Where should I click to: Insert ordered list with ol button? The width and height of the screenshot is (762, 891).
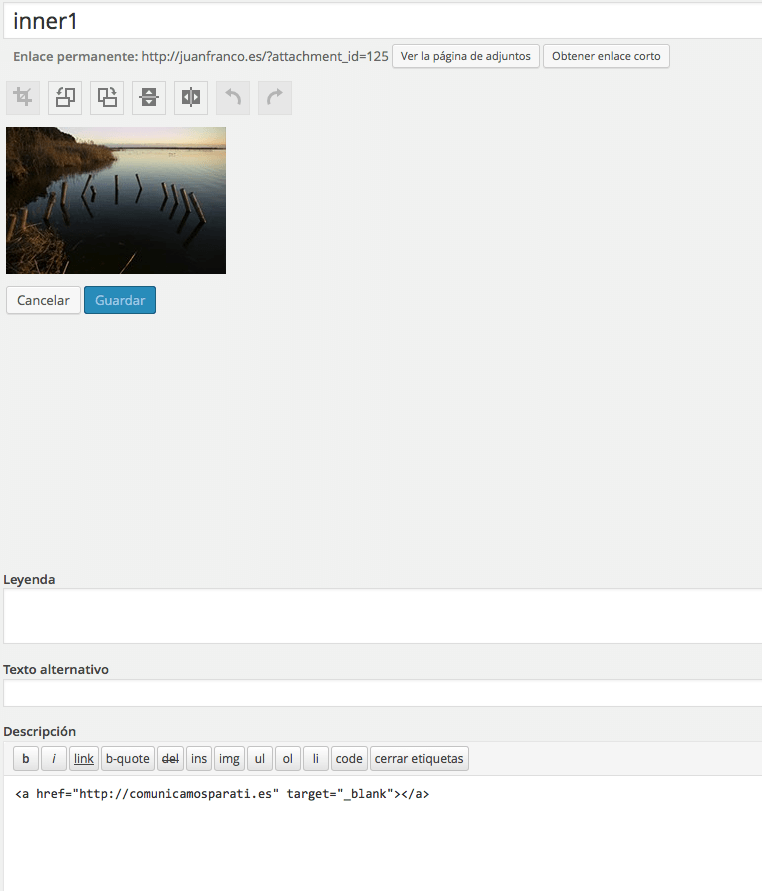pos(288,759)
